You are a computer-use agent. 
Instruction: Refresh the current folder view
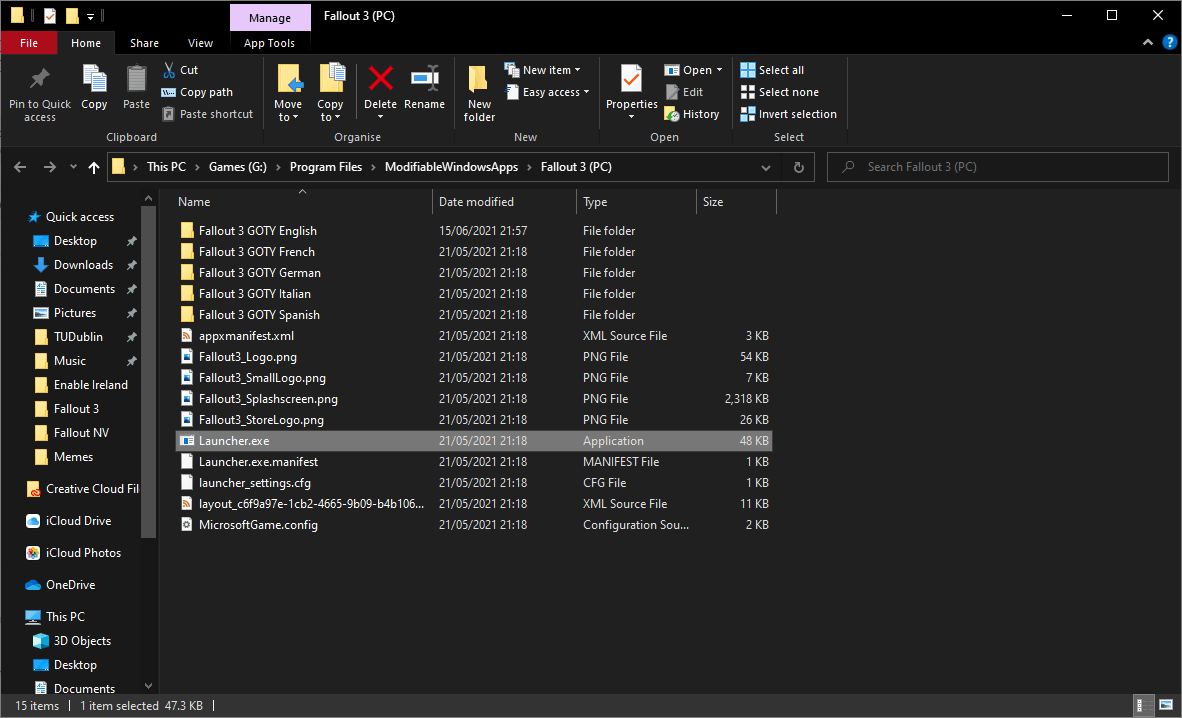tap(798, 167)
